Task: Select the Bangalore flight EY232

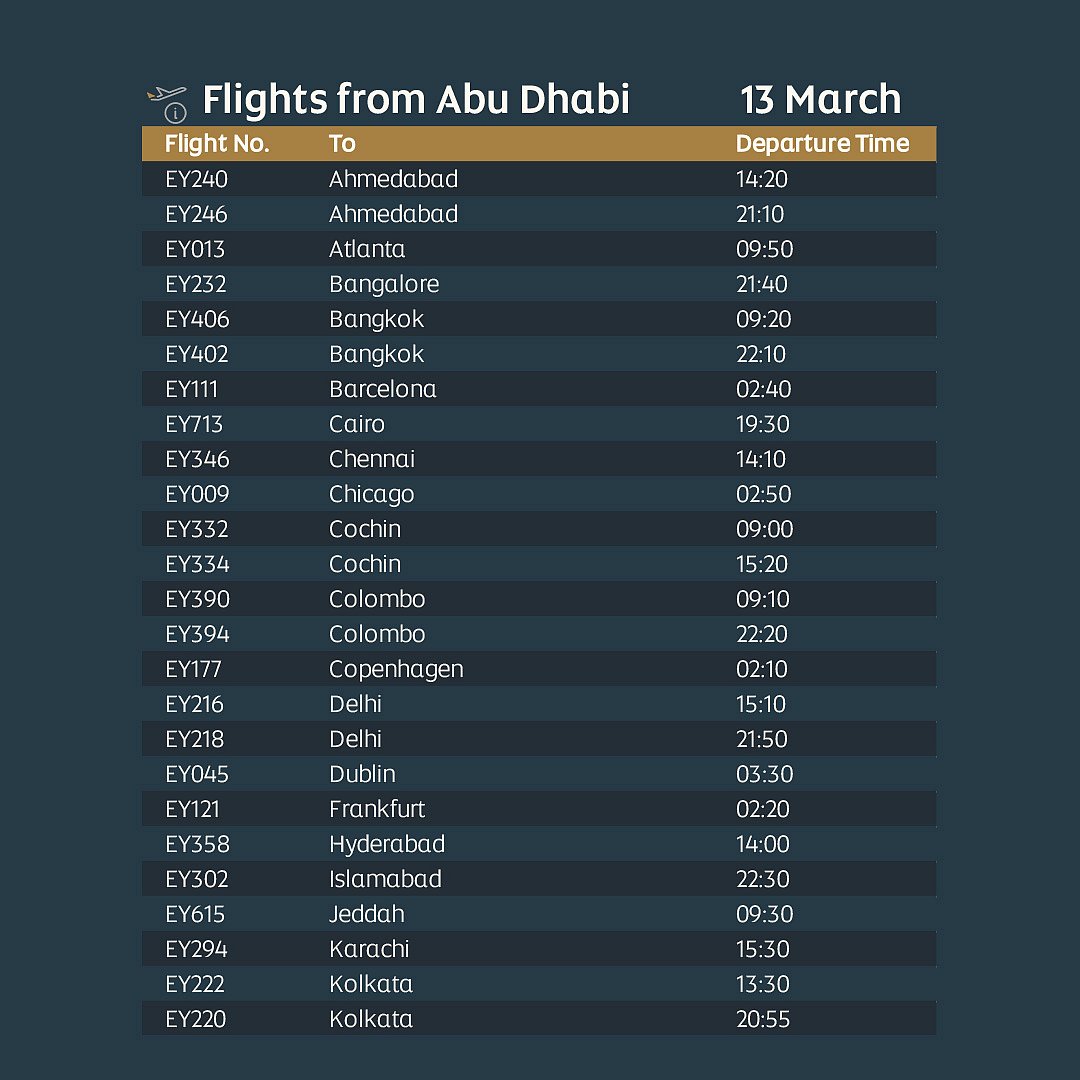Action: pyautogui.click(x=197, y=285)
